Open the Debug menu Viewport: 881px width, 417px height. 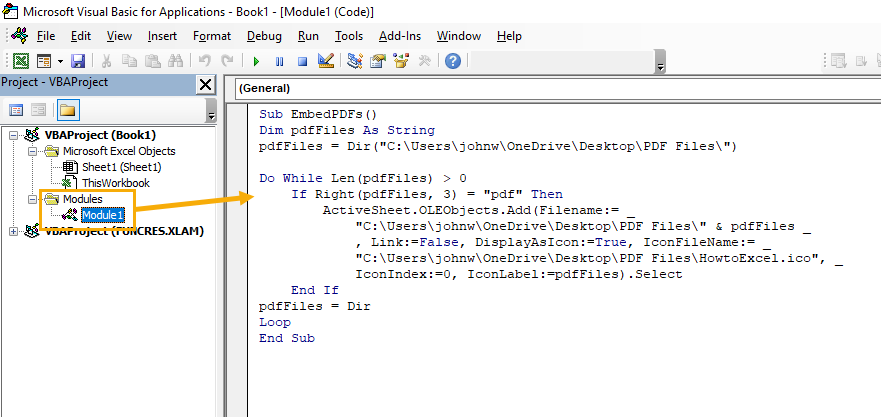264,36
